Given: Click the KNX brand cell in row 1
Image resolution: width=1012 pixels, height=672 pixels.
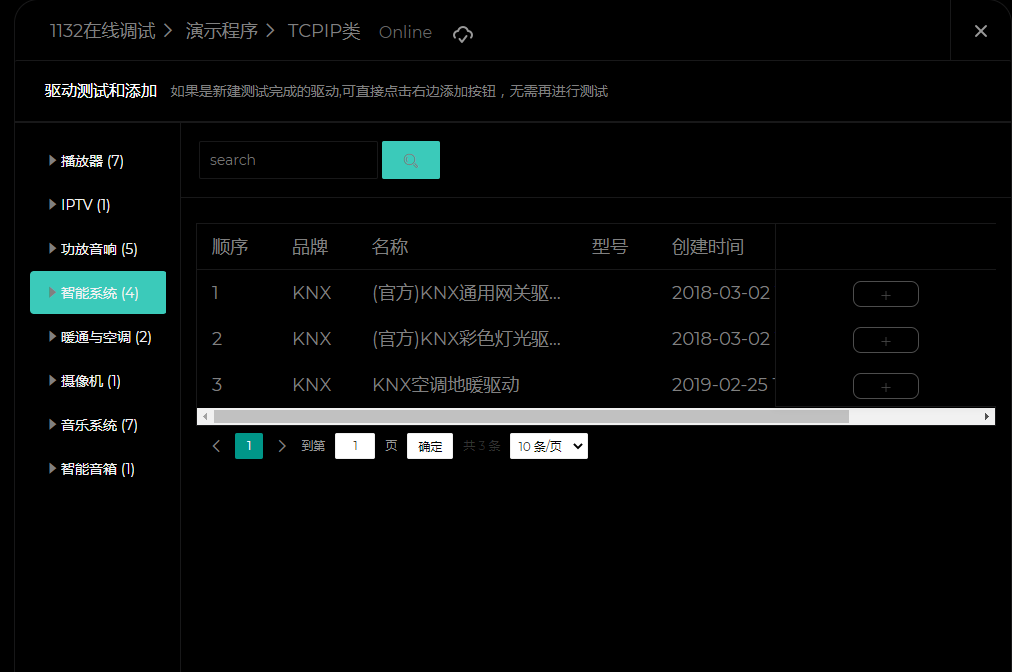Looking at the screenshot, I should coord(312,293).
